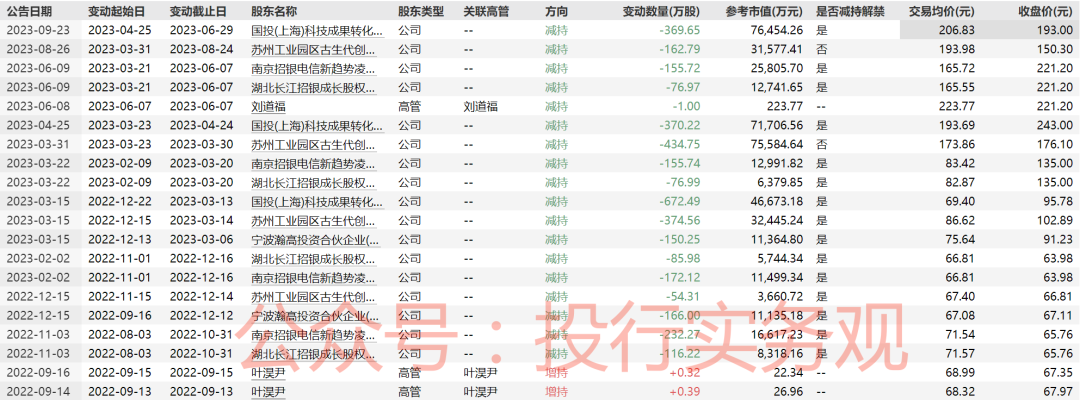Select market value 3,660.72
Viewport: 1080px width, 400px height.
780,297
